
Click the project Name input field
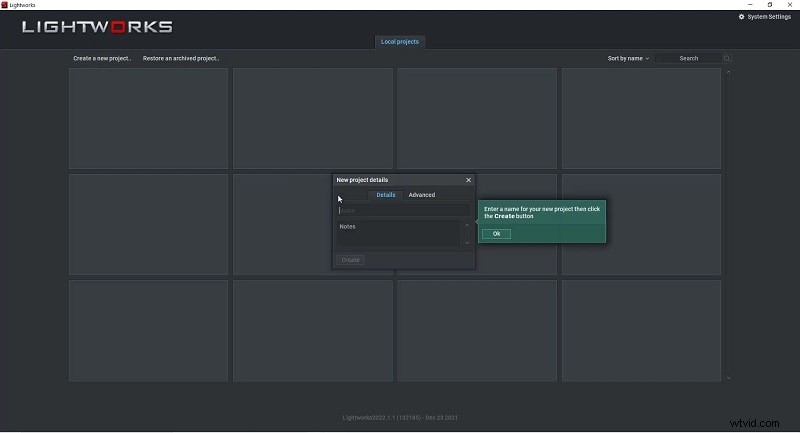coord(403,210)
